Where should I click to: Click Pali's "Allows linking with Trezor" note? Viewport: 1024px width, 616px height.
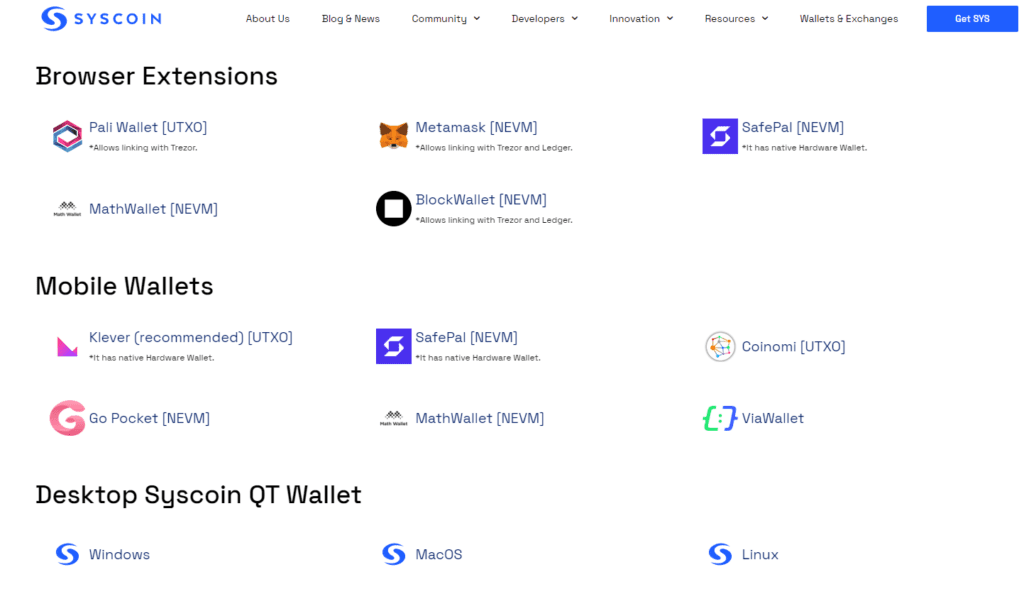143,148
